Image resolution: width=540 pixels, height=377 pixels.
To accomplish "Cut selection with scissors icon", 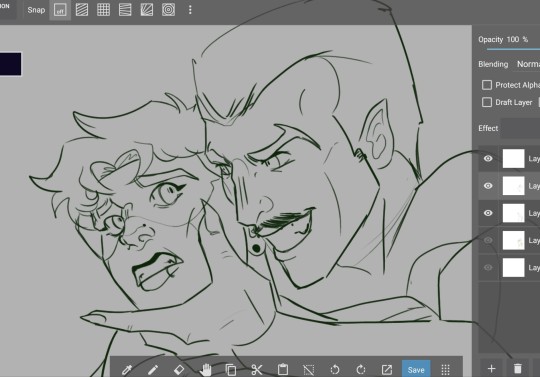I will pyautogui.click(x=257, y=370).
